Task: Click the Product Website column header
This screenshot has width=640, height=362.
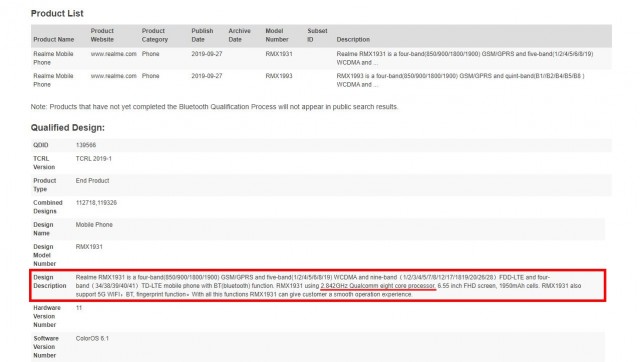Action: click(x=102, y=35)
